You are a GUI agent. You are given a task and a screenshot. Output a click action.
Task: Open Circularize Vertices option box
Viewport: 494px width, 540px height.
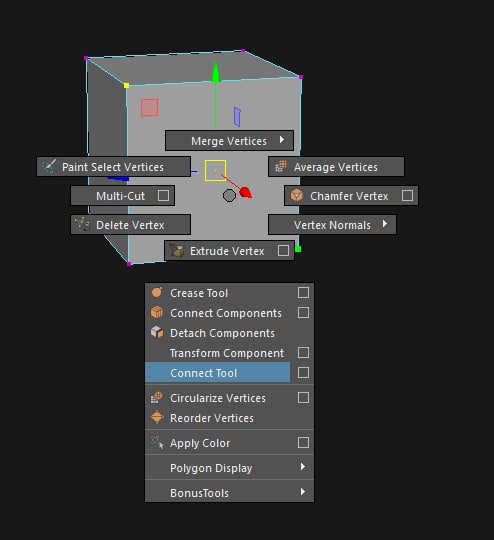[303, 398]
